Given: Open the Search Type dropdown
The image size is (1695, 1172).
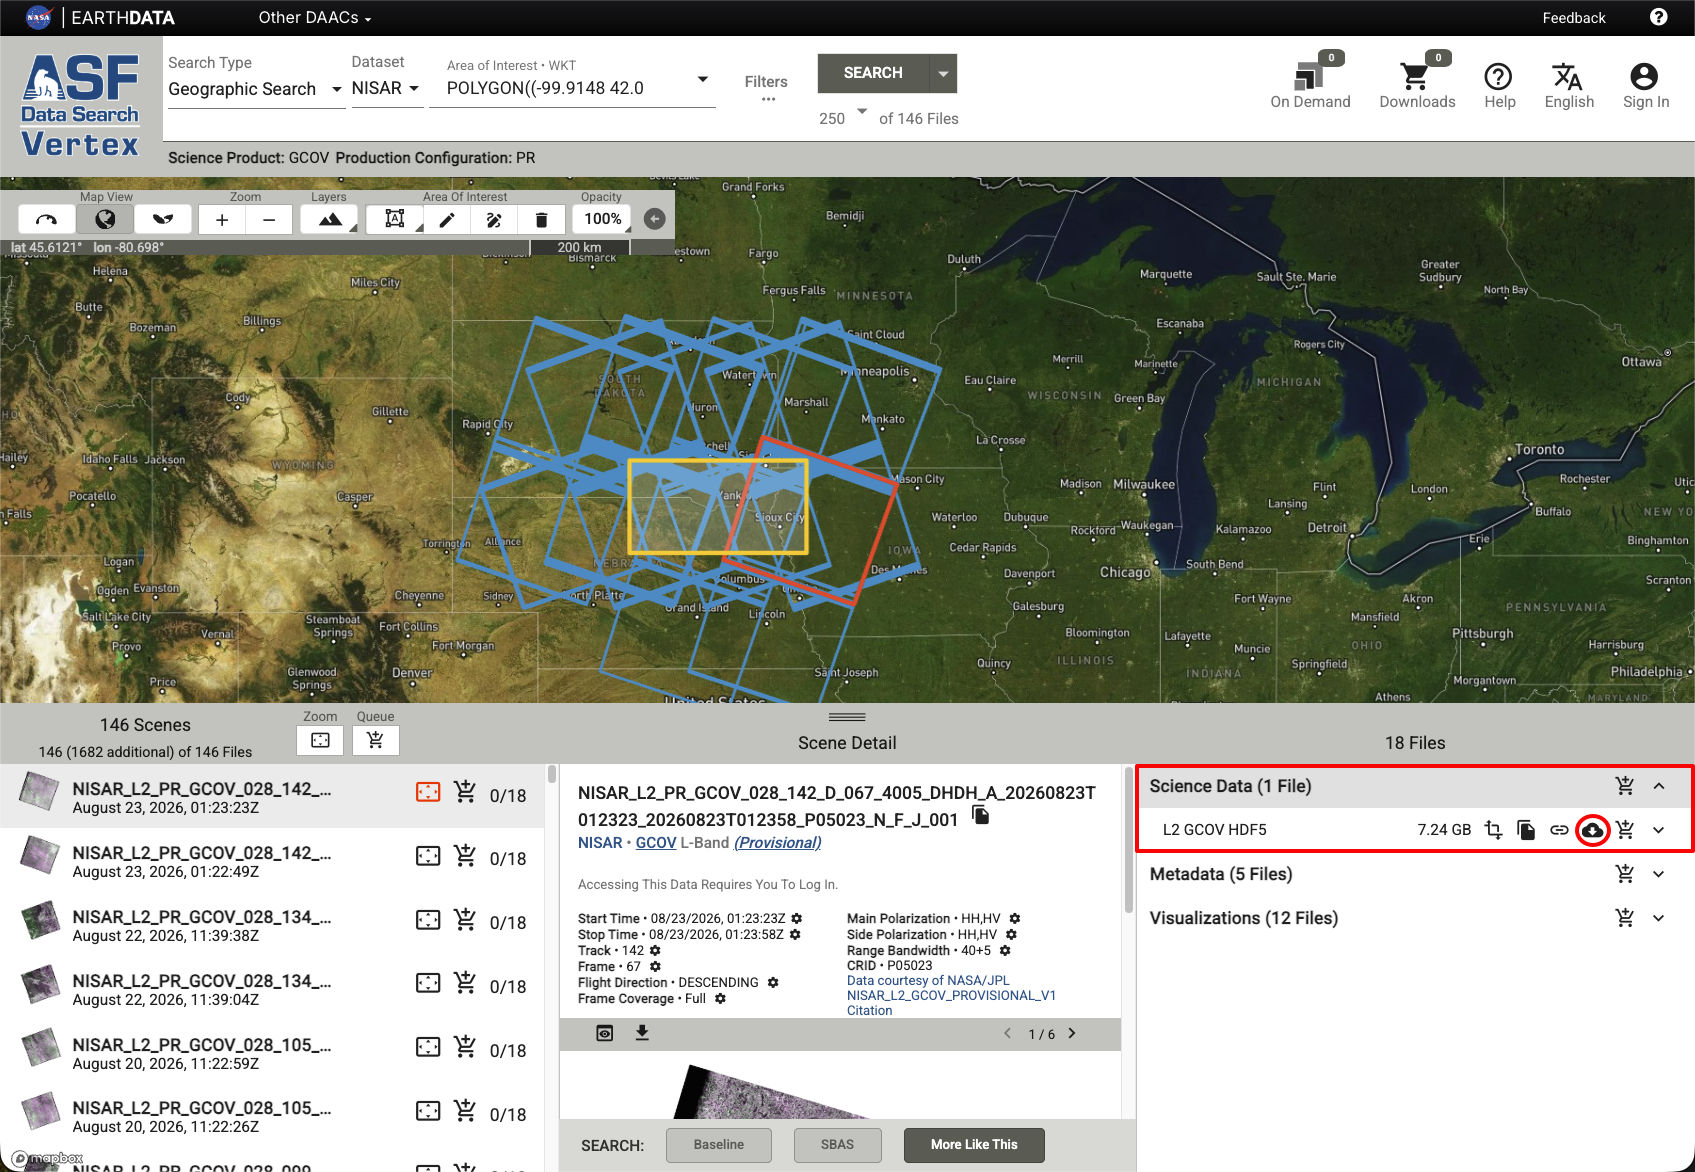Looking at the screenshot, I should pos(255,89).
